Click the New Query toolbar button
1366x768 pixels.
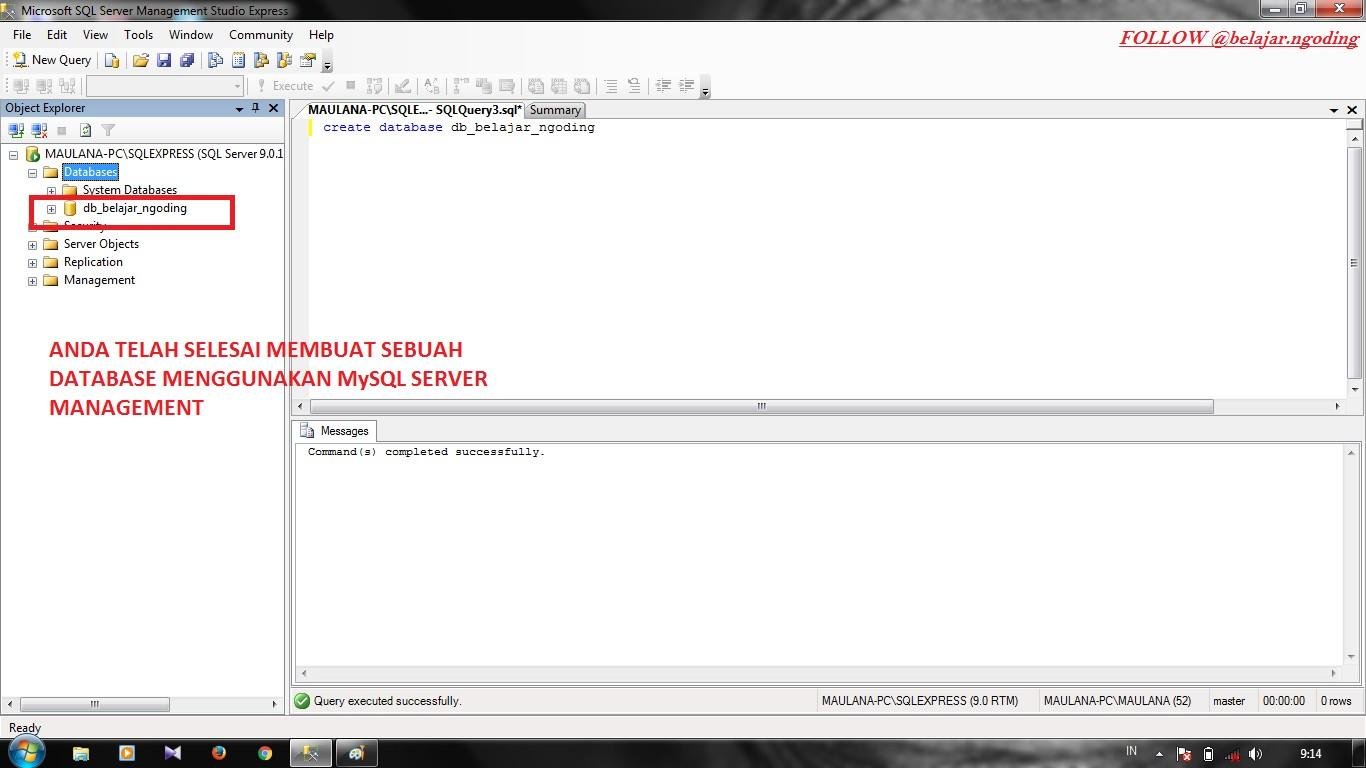51,60
